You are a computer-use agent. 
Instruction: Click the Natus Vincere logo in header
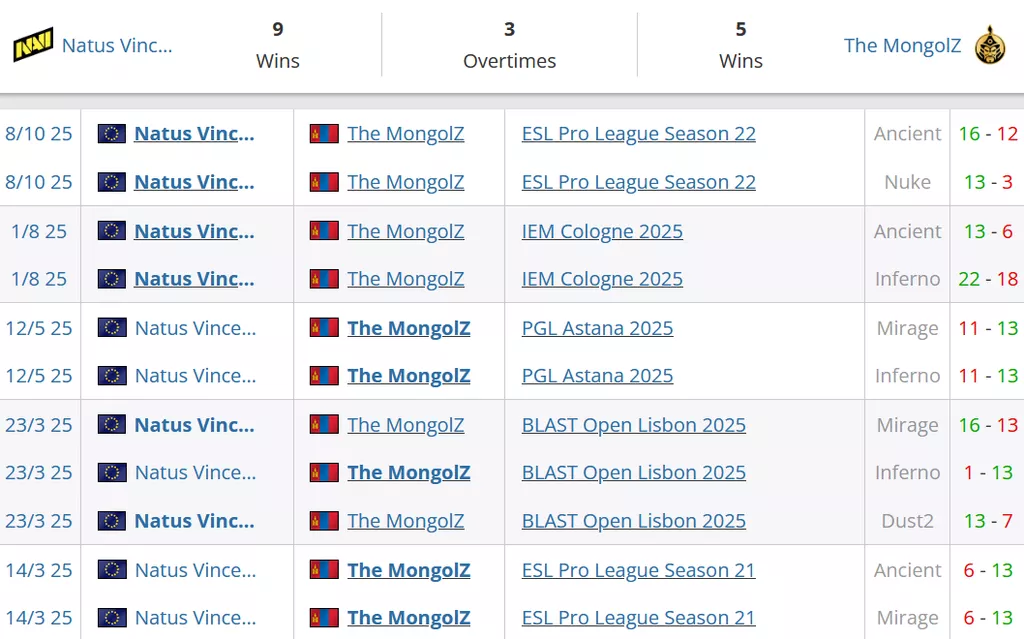coord(33,45)
